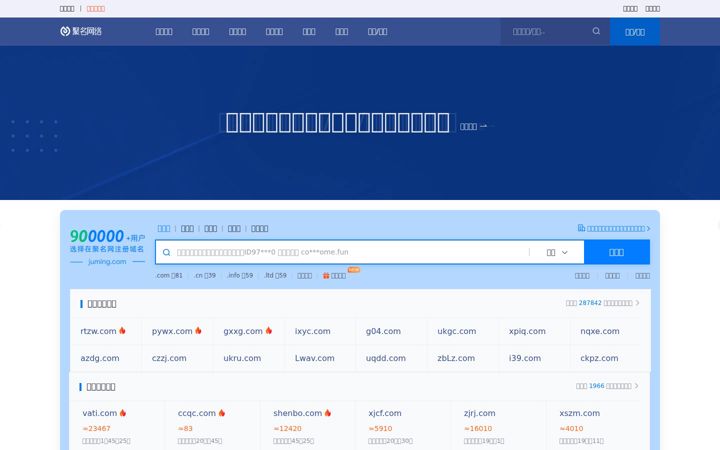Open domain zbLz.com
The image size is (720, 450).
pyautogui.click(x=456, y=358)
